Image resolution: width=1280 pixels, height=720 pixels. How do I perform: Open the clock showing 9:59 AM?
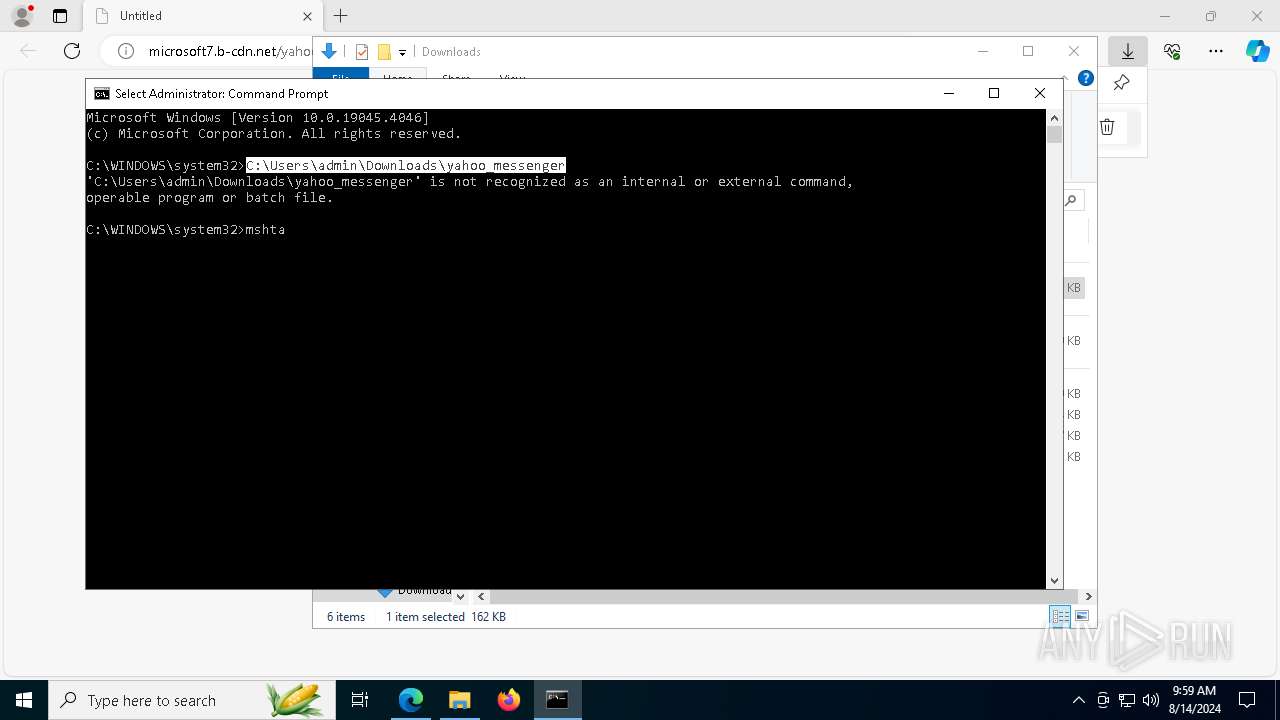pos(1194,700)
